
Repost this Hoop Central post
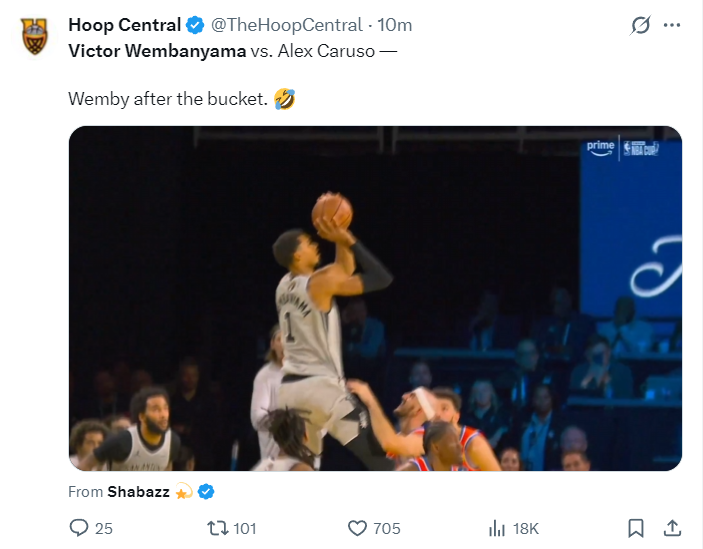point(217,527)
